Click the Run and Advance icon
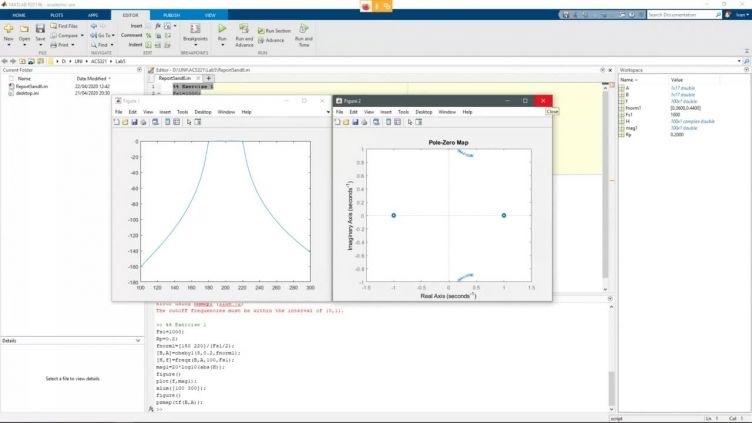The width and height of the screenshot is (752, 423). 244,29
